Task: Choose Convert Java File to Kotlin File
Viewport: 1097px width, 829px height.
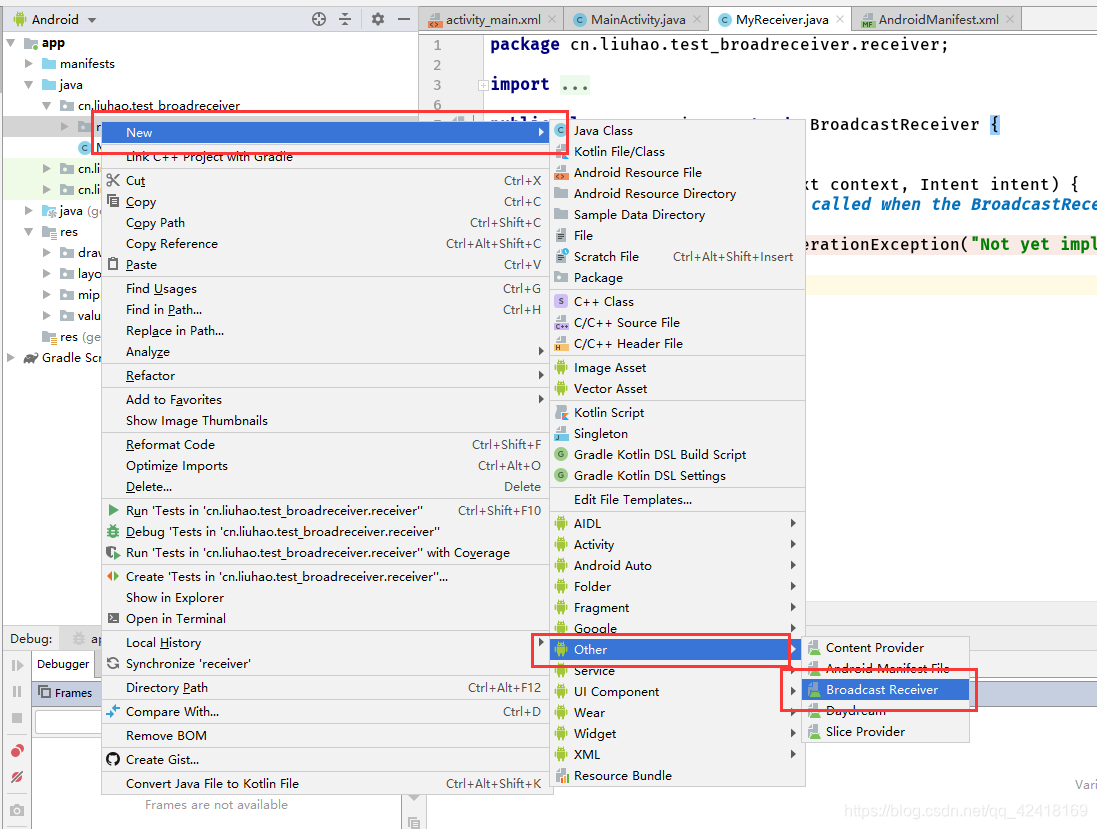Action: click(325, 784)
